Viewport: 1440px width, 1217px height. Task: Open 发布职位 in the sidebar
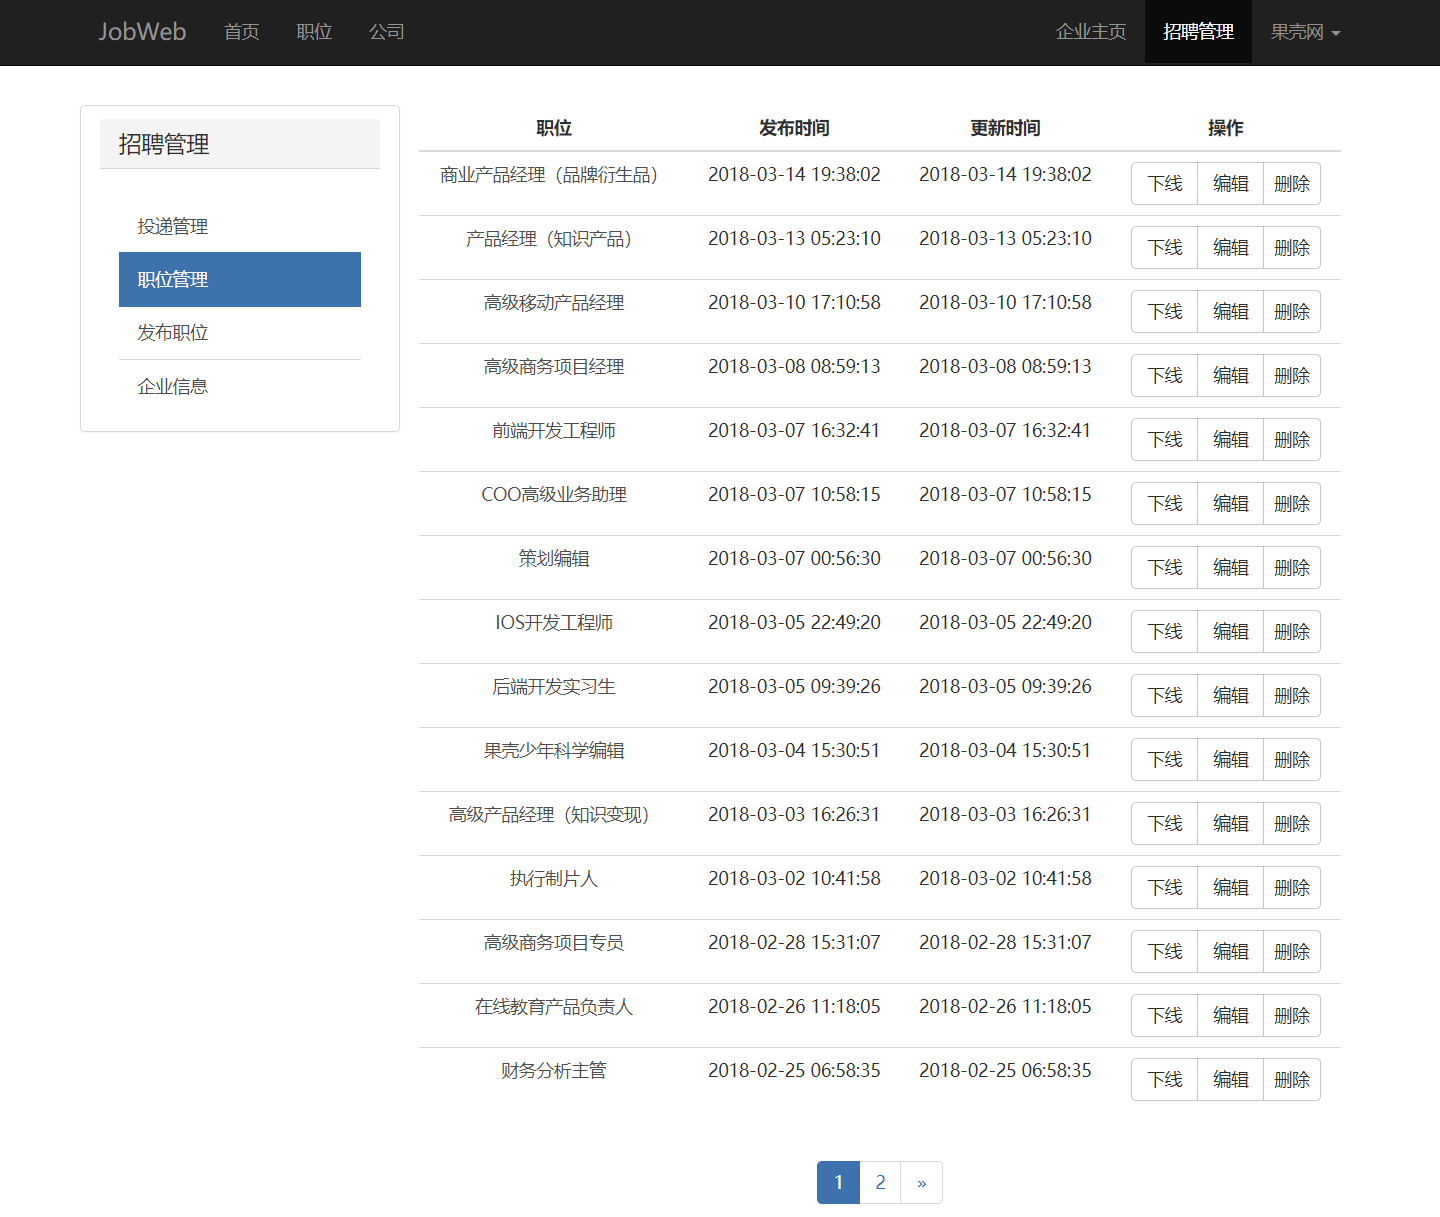tap(240, 333)
